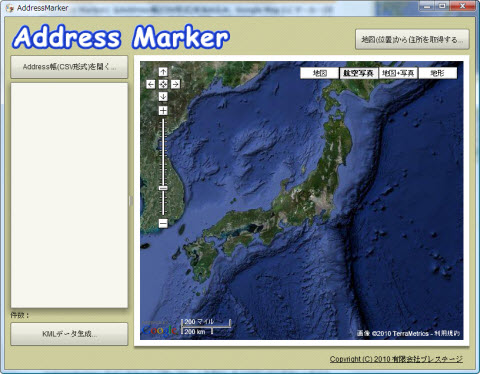
Task: Switch map to 地形 terrain view
Action: 437,73
